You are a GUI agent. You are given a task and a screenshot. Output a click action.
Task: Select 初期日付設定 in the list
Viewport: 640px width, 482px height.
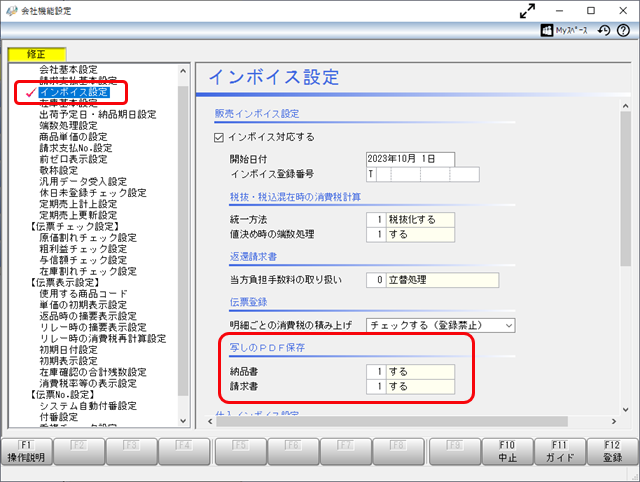coord(68,350)
